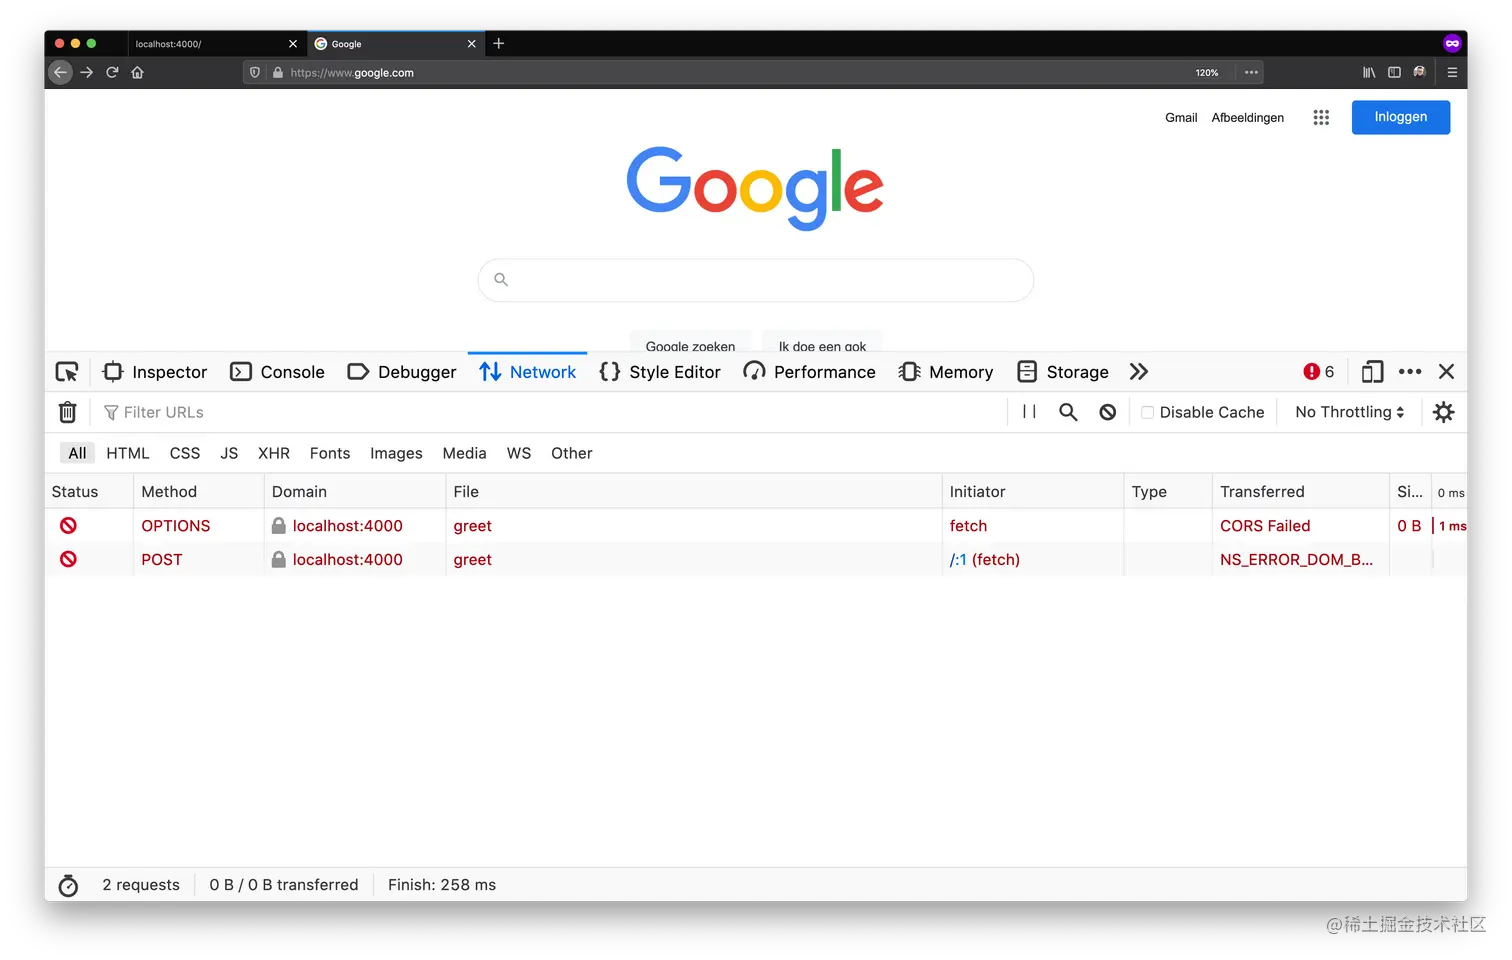1512x960 pixels.
Task: Filter requests by CSS
Action: point(185,453)
